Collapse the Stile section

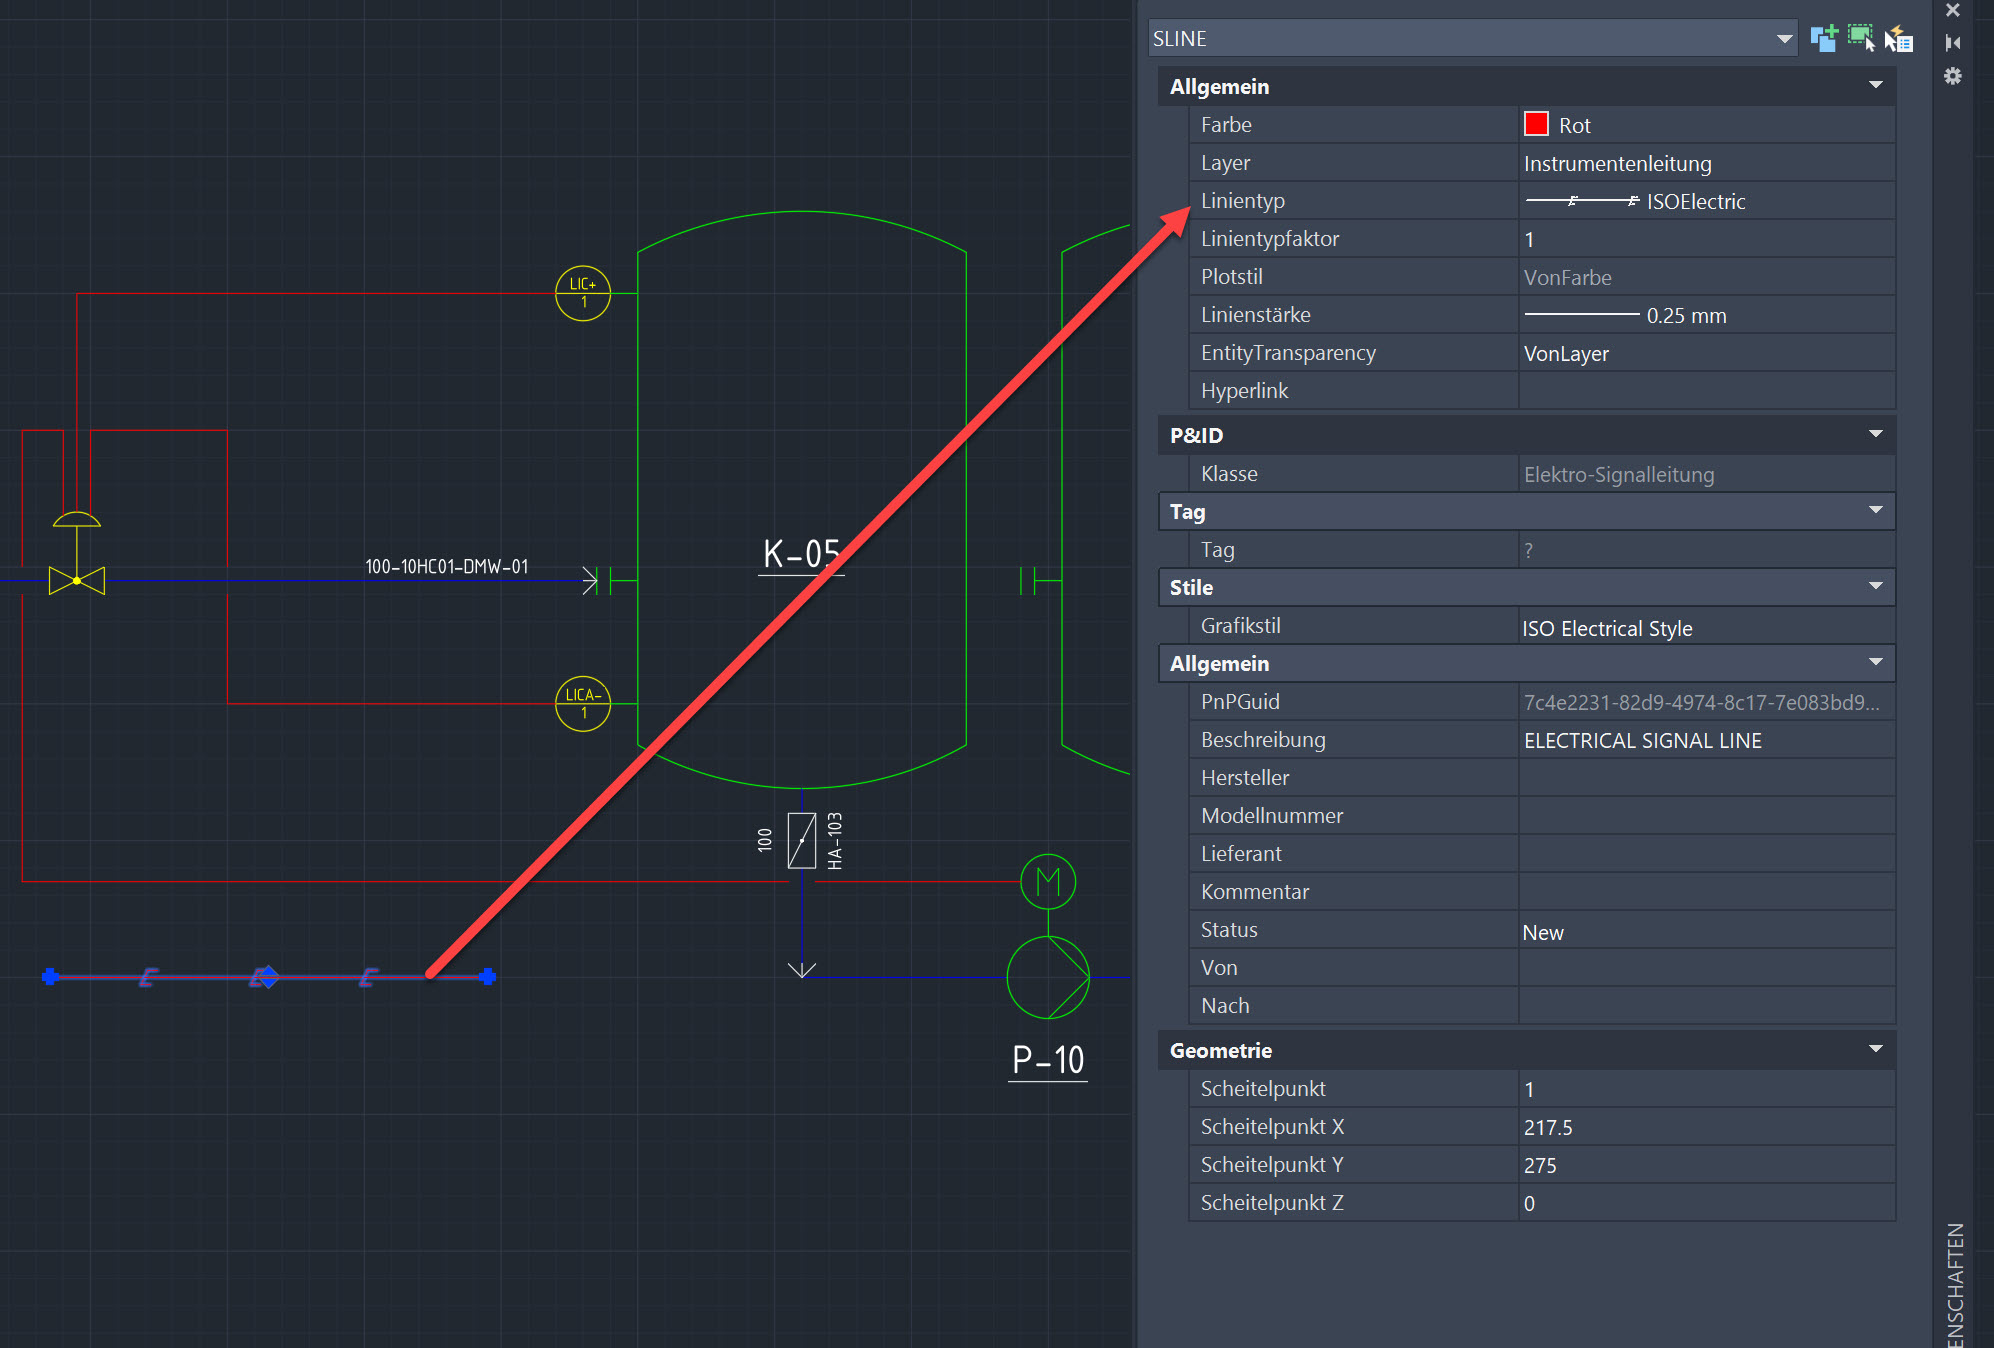point(1875,587)
